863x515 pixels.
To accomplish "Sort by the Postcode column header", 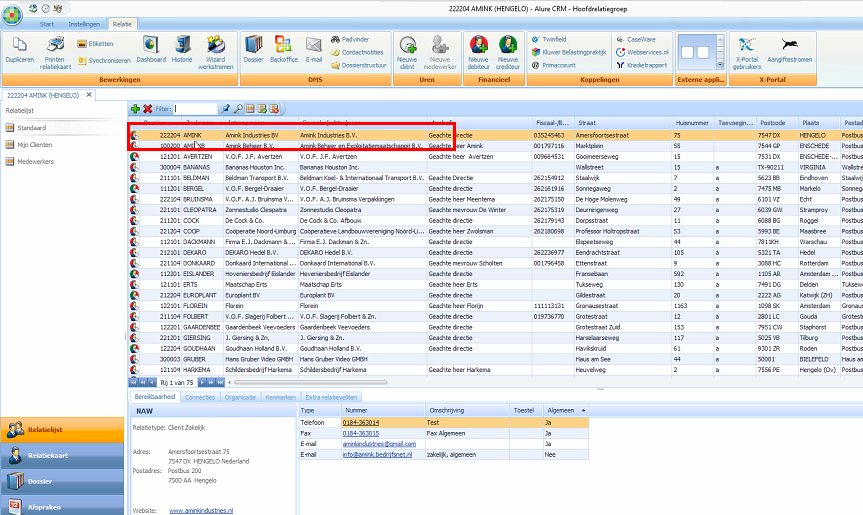I will pyautogui.click(x=776, y=123).
